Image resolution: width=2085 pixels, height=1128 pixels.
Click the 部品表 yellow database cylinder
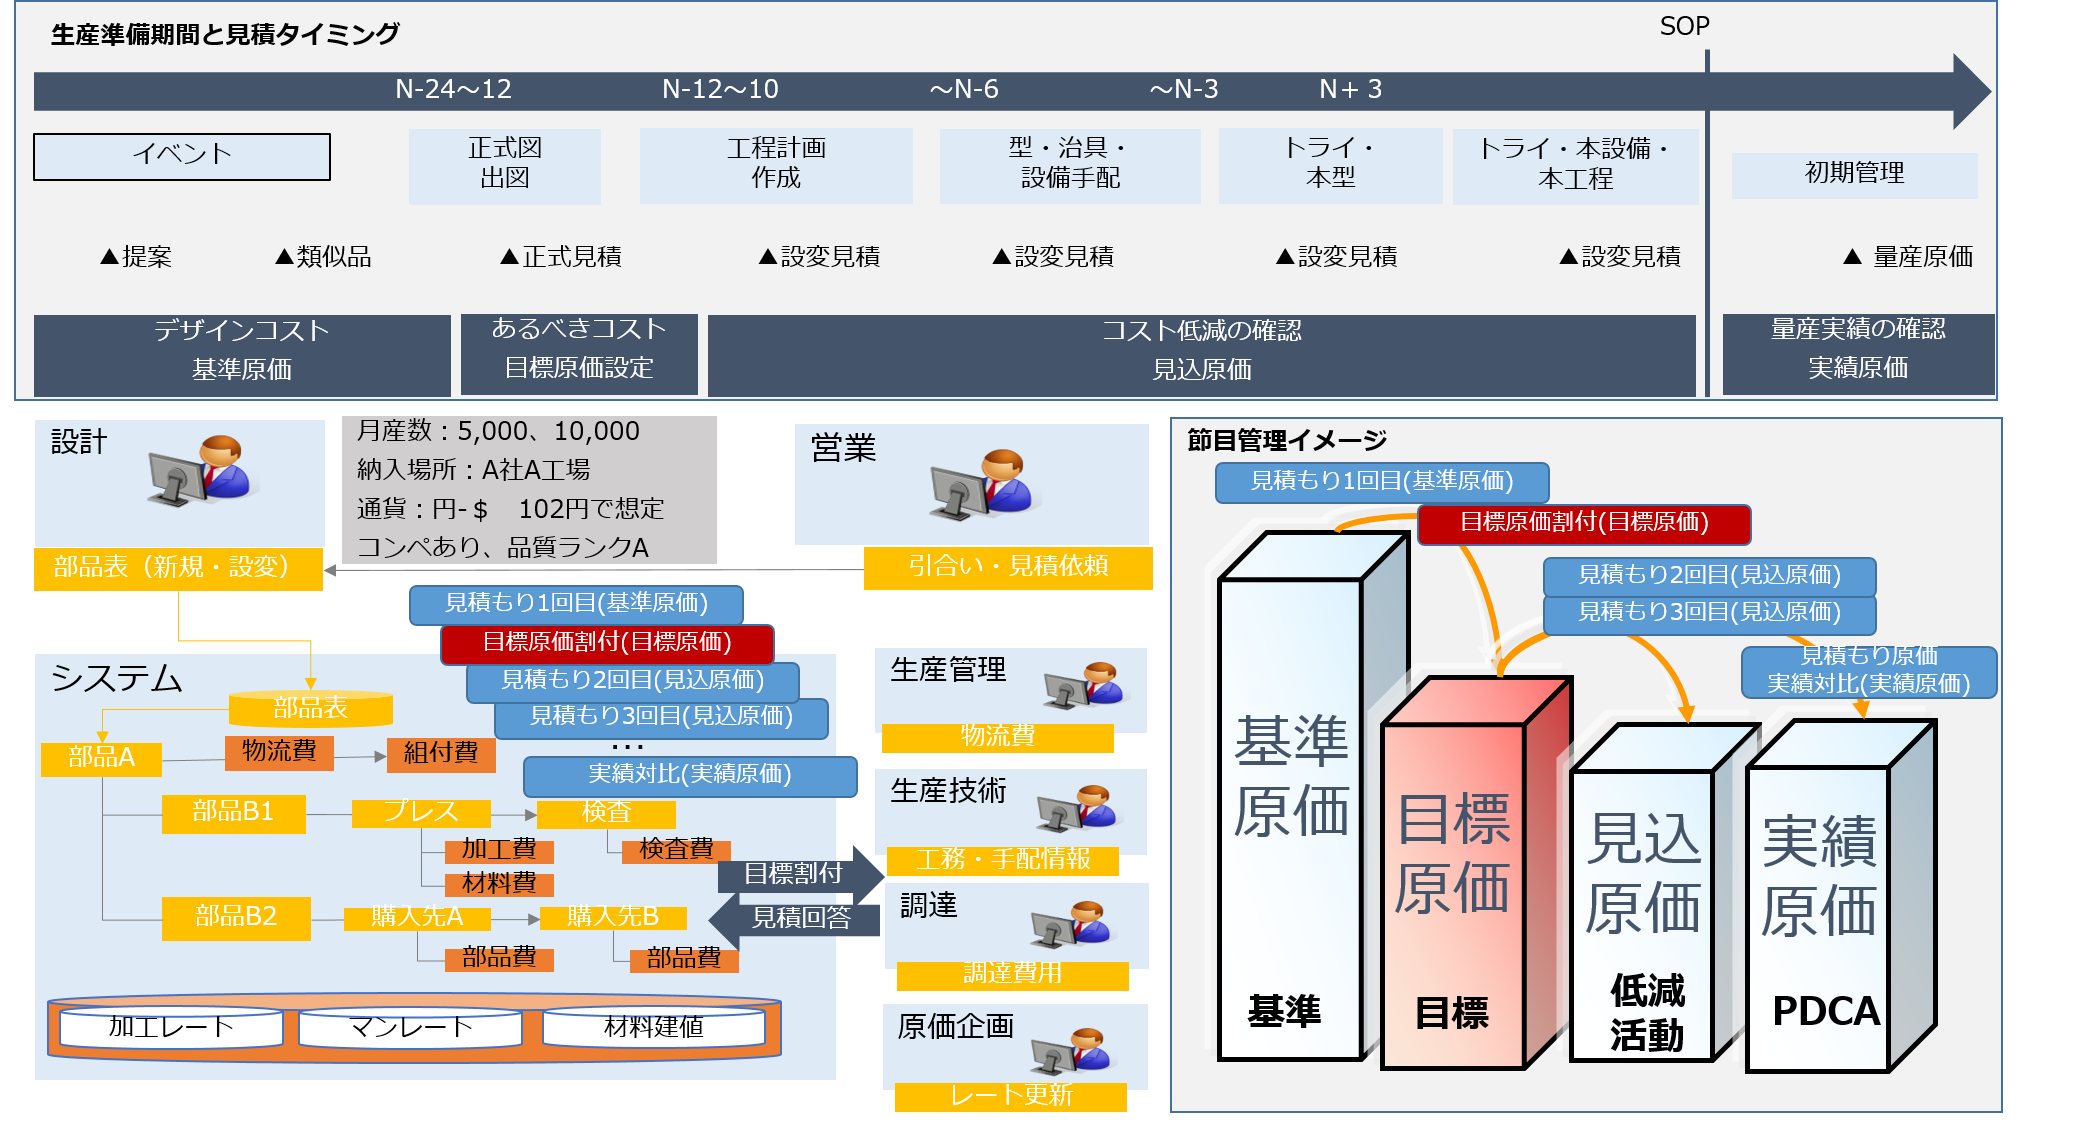[310, 708]
